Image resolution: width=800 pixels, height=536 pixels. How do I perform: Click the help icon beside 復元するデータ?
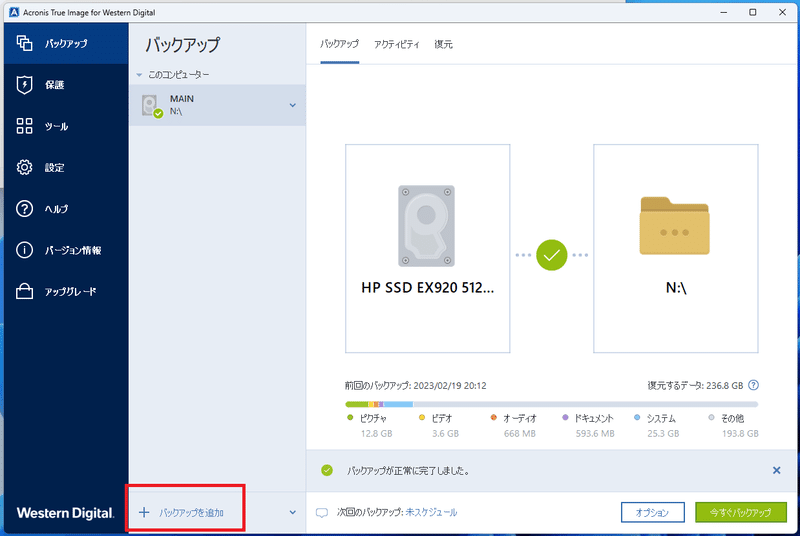click(x=753, y=385)
